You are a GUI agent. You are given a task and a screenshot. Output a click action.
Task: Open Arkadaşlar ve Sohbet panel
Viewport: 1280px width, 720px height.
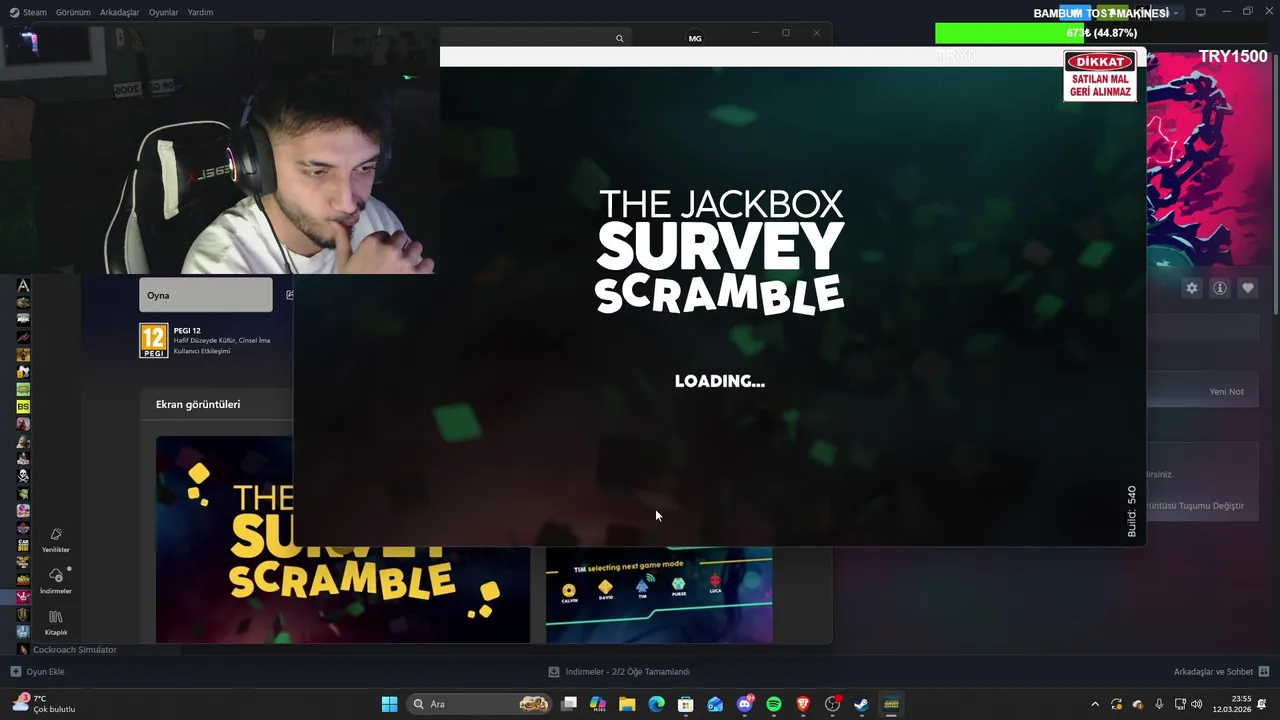pos(1221,672)
